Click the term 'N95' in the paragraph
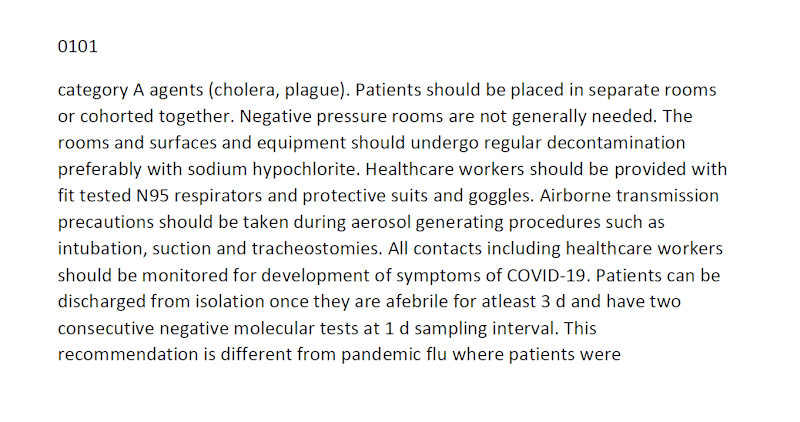 (x=153, y=196)
